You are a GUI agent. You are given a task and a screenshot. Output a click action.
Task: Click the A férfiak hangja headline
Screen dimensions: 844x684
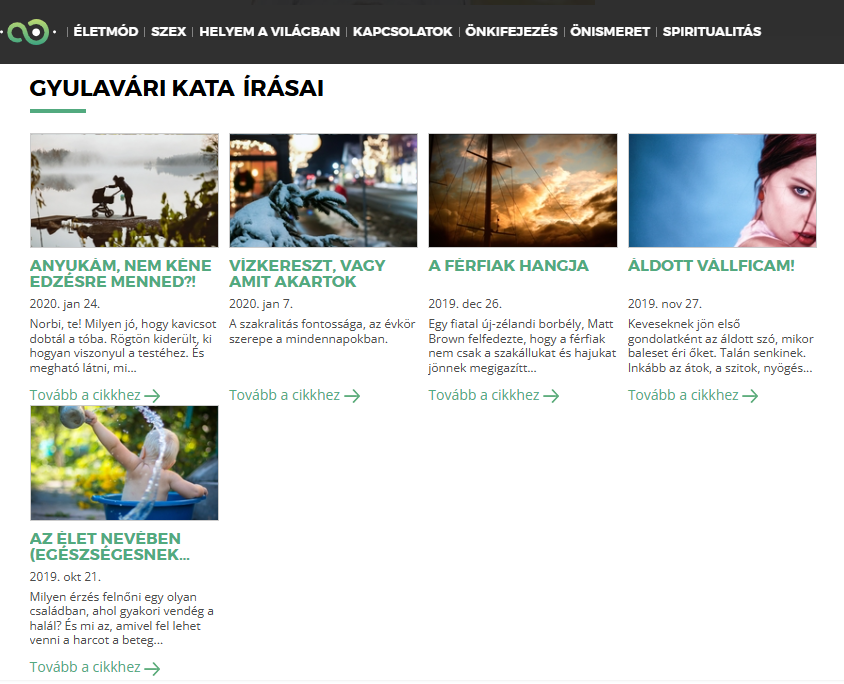tap(508, 266)
